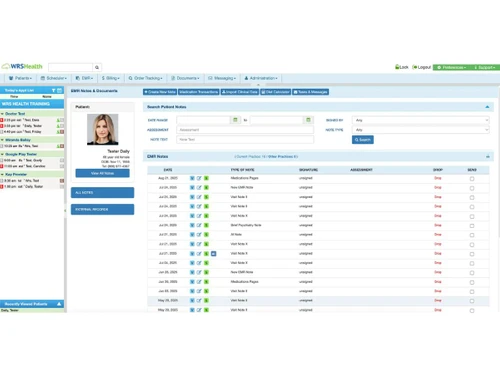Open the Note Type dropdown
The height and width of the screenshot is (375, 500).
[421, 130]
